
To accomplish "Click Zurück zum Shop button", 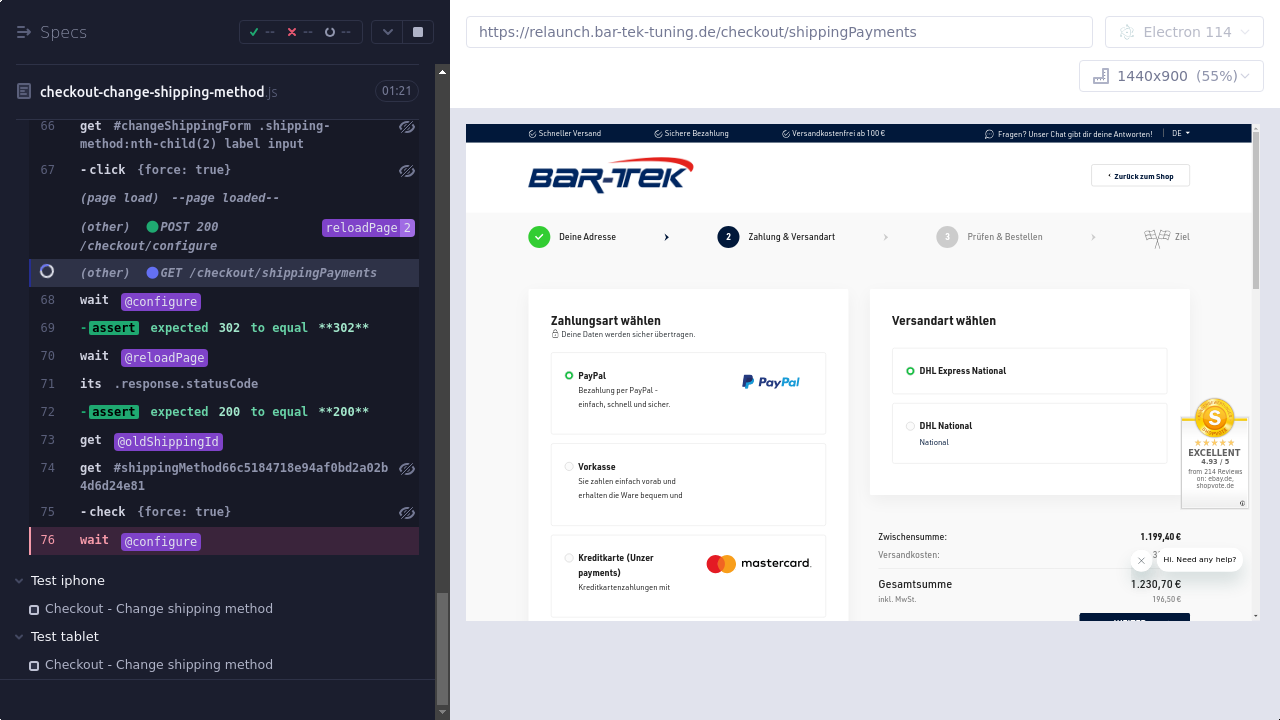I will point(1140,176).
